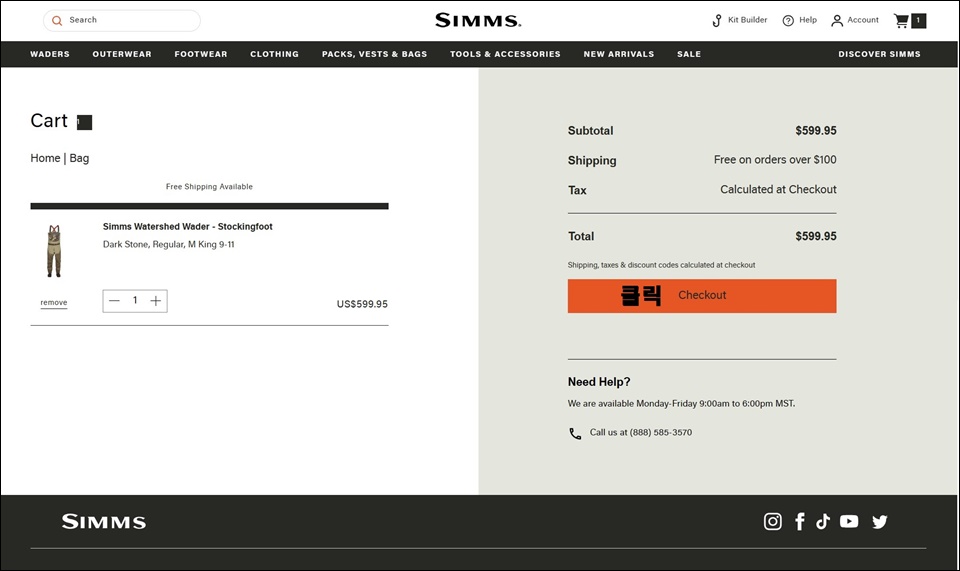Click the Account text link

click(x=863, y=20)
